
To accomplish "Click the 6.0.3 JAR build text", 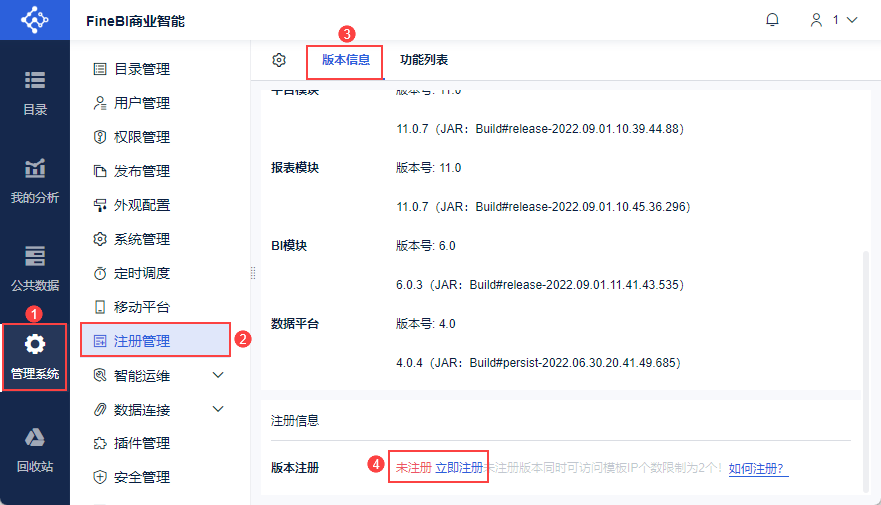I will (540, 285).
